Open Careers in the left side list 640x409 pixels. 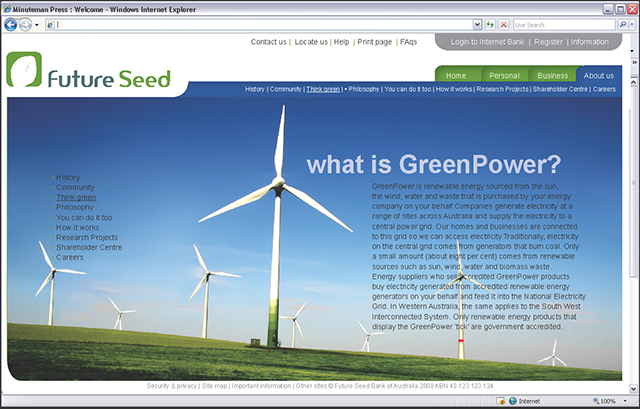click(70, 257)
